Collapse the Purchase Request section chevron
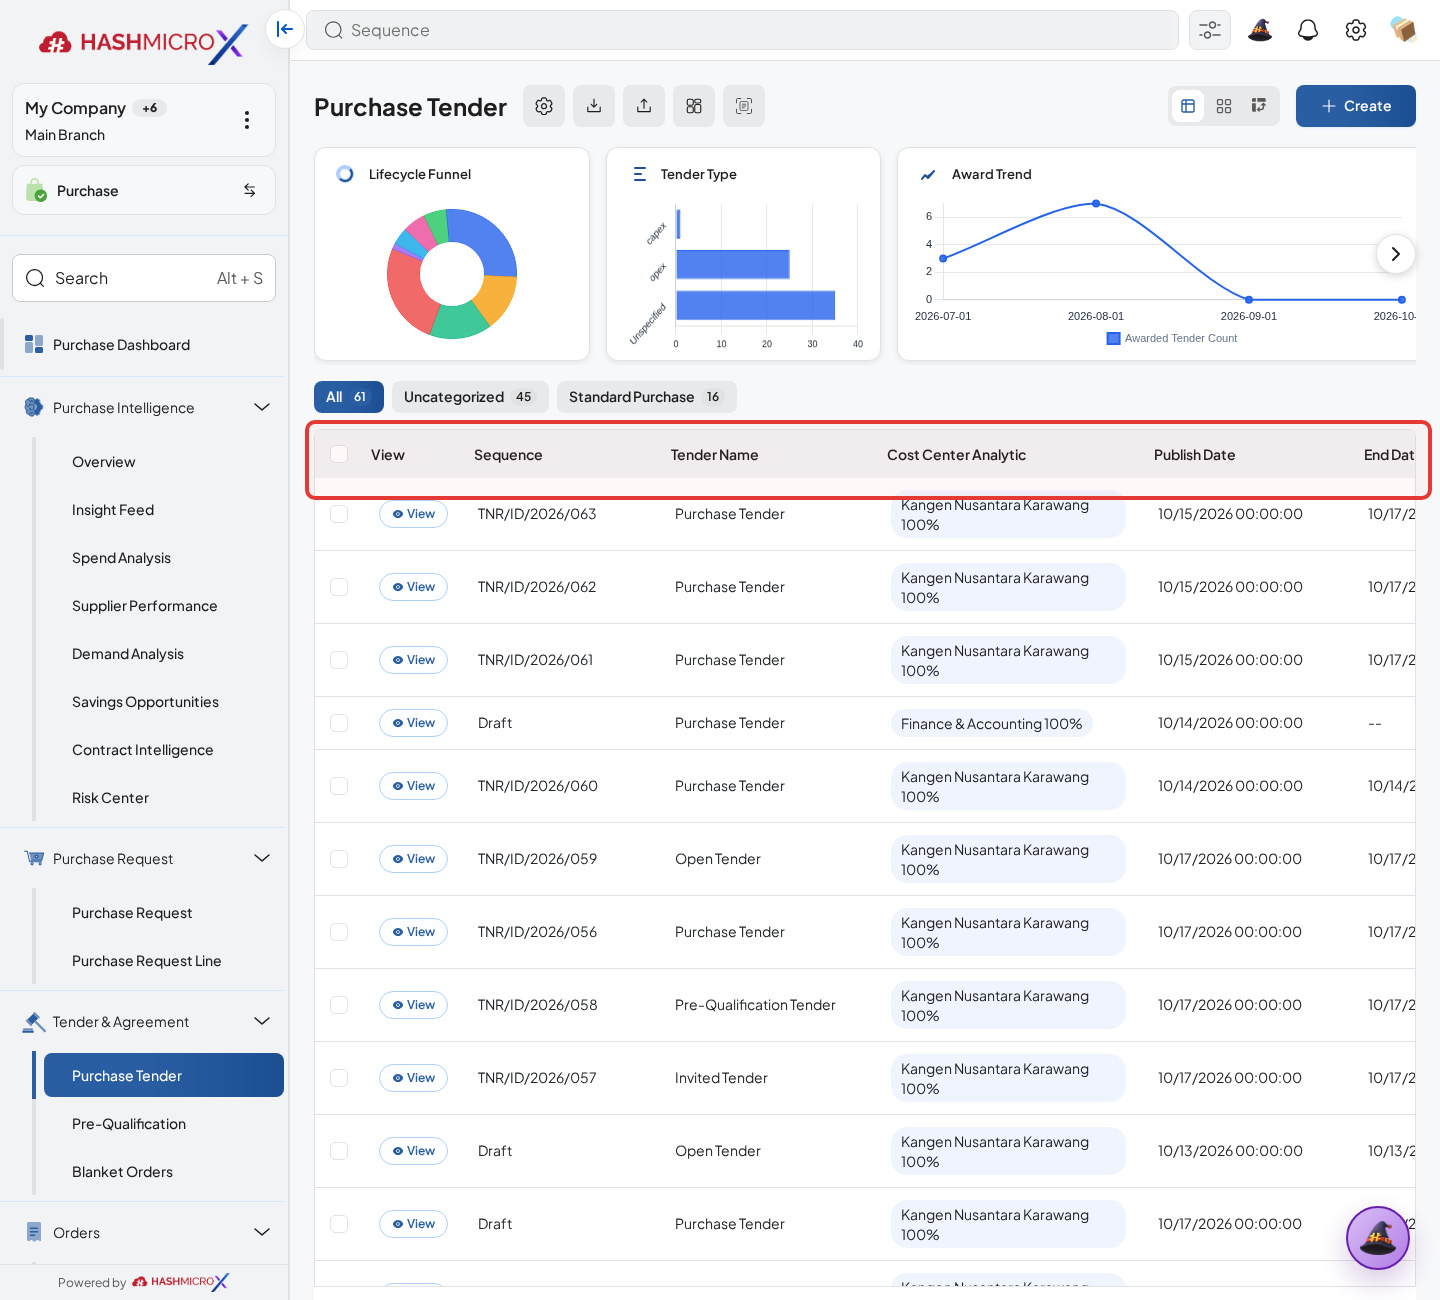 (x=262, y=858)
